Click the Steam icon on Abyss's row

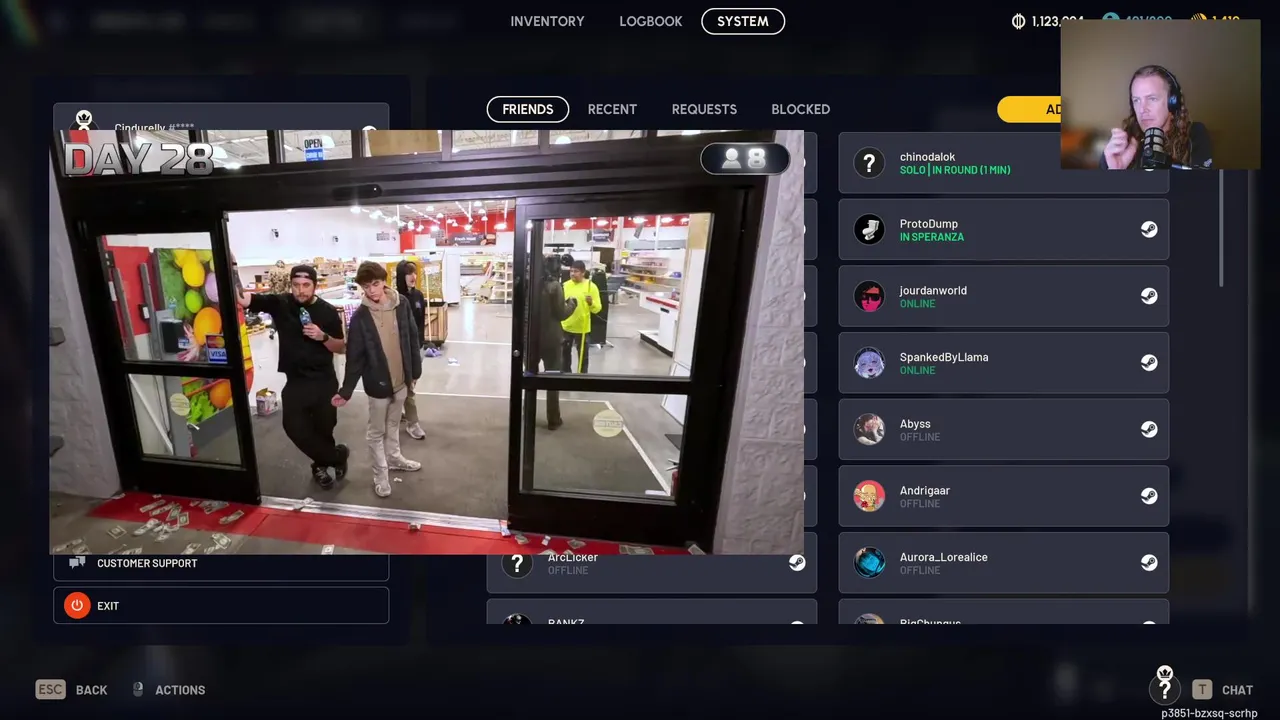coord(1149,430)
